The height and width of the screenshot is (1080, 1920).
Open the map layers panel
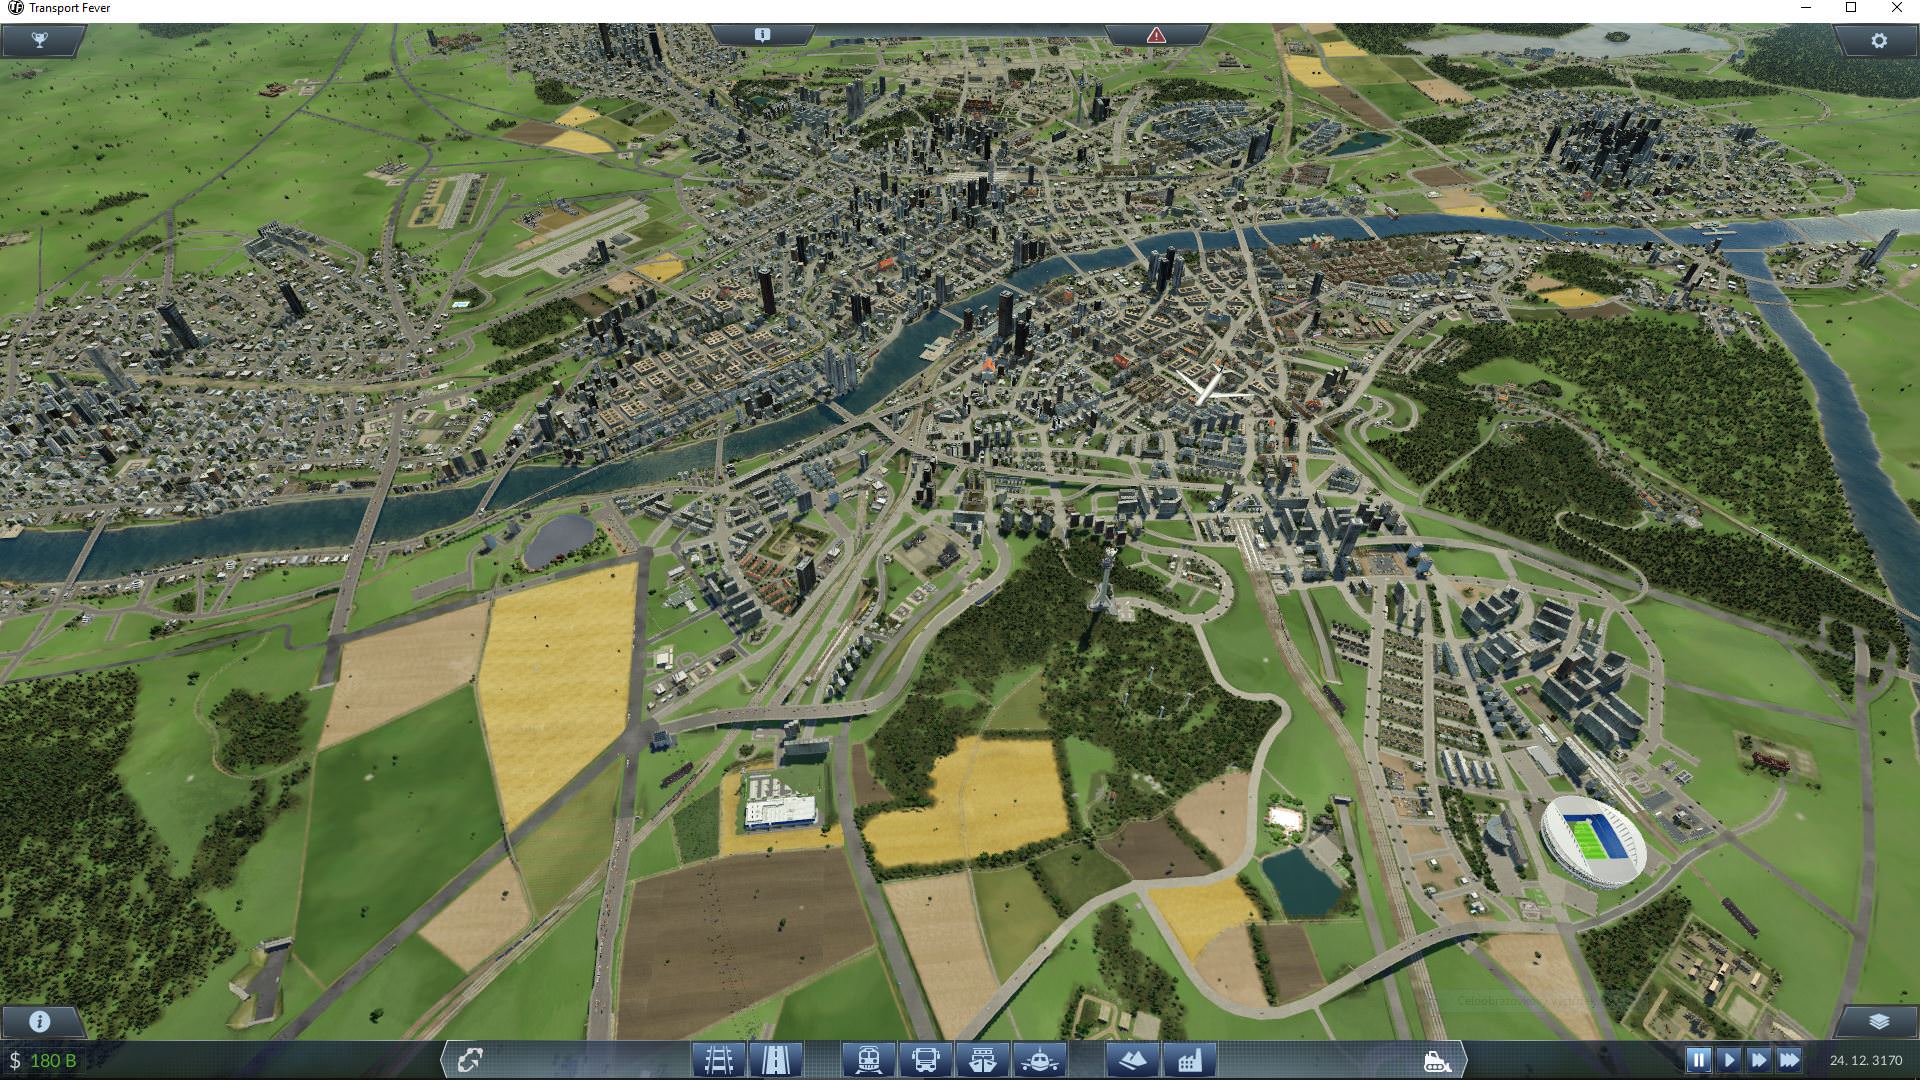pos(1879,1021)
